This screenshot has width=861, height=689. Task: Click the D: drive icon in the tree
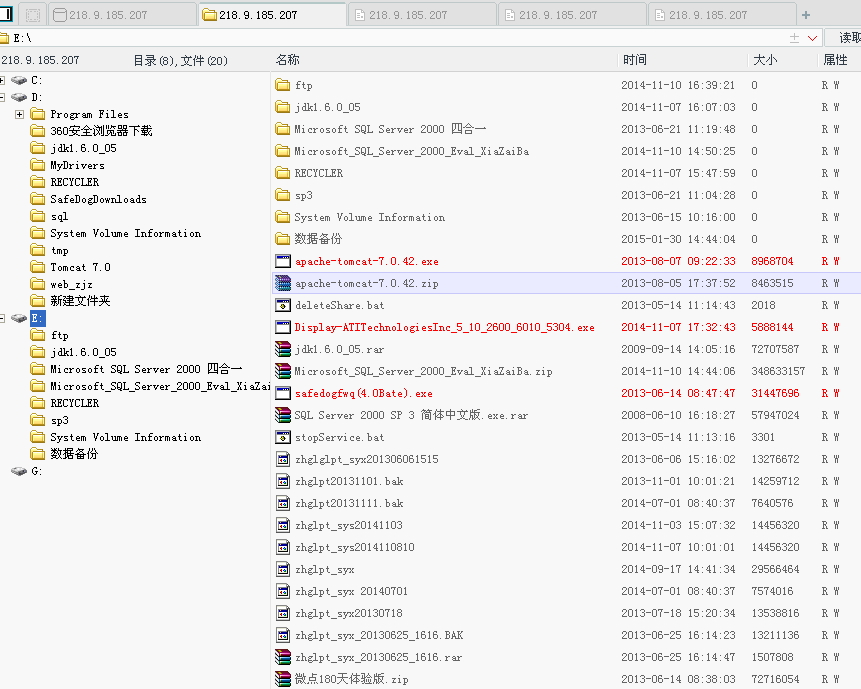(x=19, y=97)
